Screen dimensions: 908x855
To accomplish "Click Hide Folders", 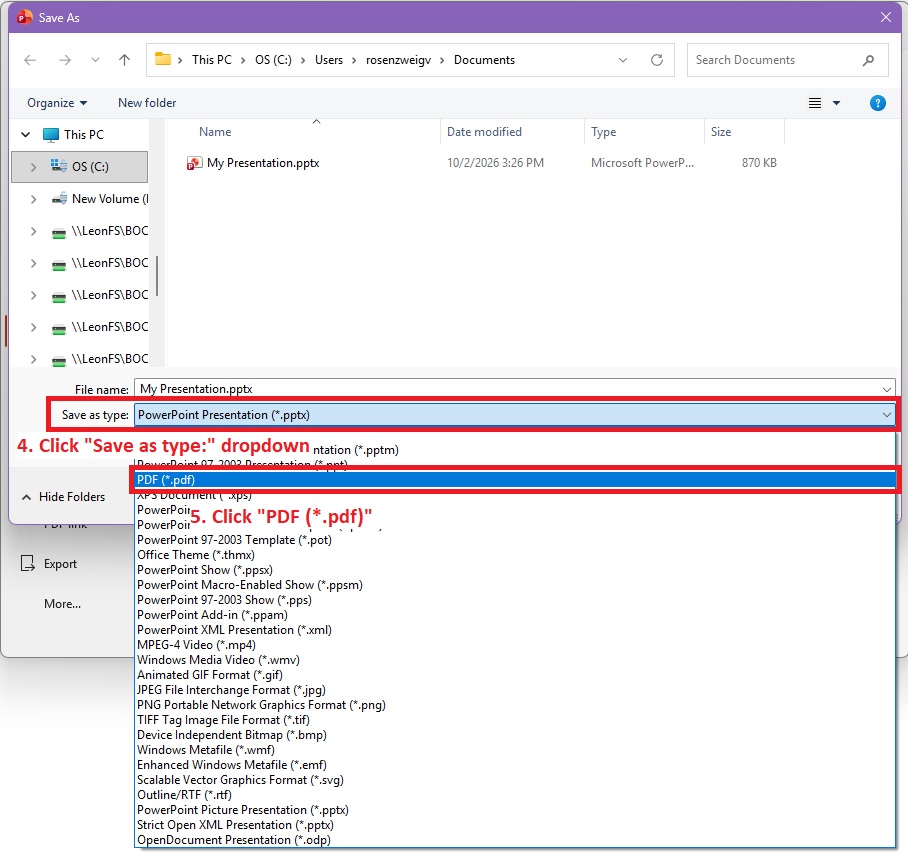I will (64, 497).
